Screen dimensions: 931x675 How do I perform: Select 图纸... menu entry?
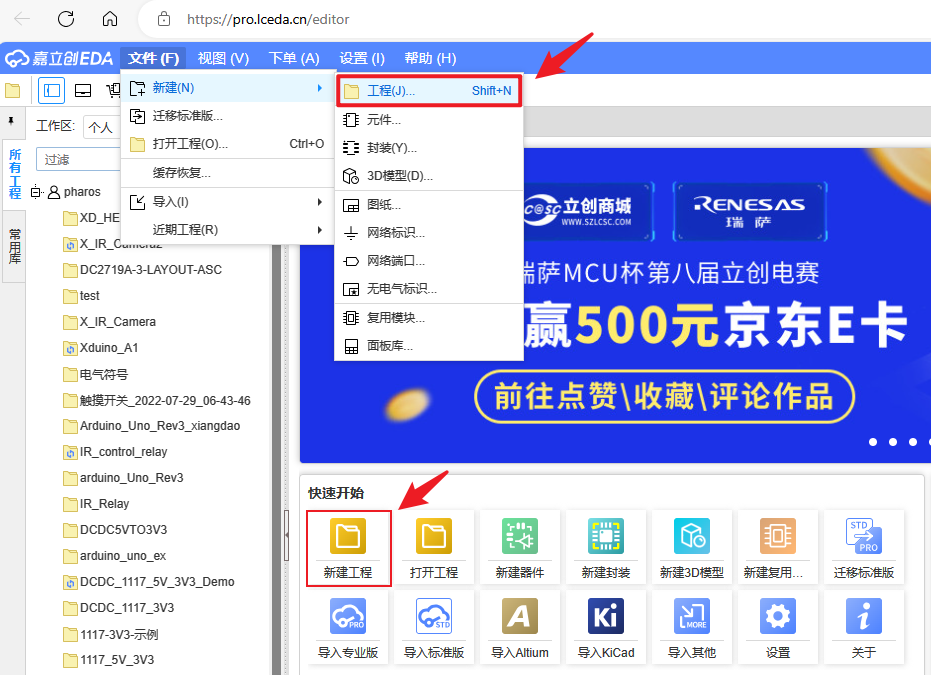(429, 205)
